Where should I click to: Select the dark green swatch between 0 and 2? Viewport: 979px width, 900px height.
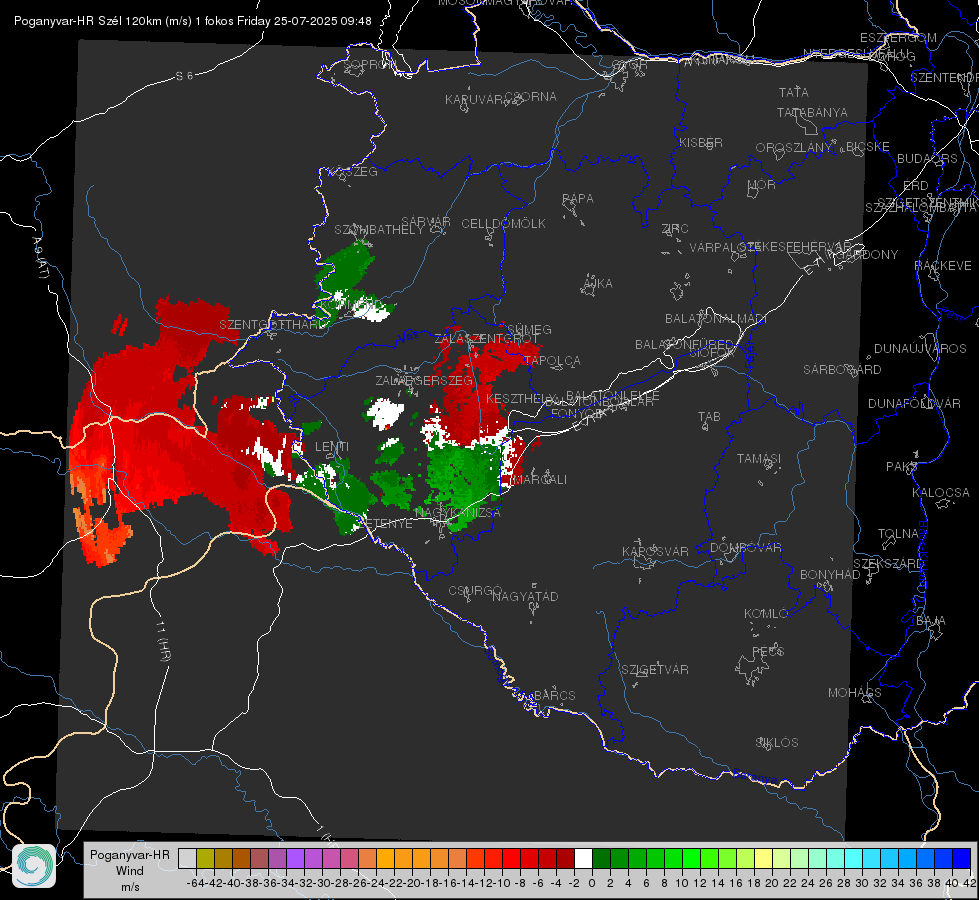click(x=601, y=858)
